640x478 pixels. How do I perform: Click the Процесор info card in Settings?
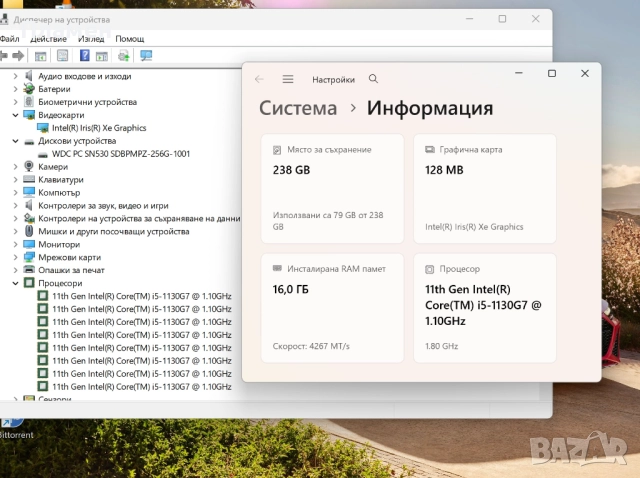485,308
